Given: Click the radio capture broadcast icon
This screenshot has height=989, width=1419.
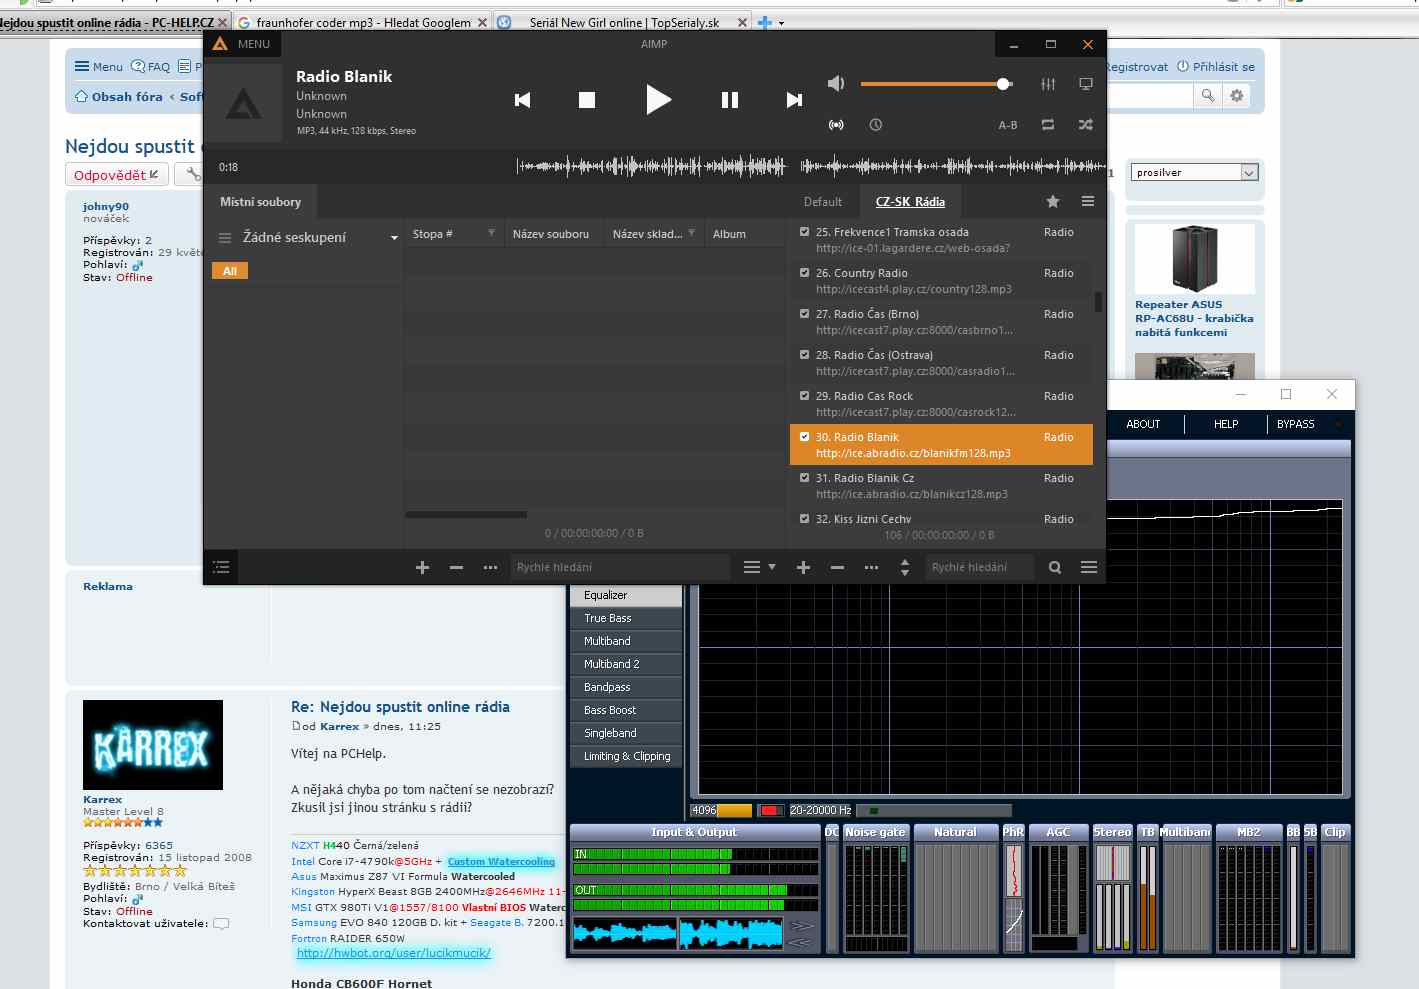Looking at the screenshot, I should pos(836,125).
